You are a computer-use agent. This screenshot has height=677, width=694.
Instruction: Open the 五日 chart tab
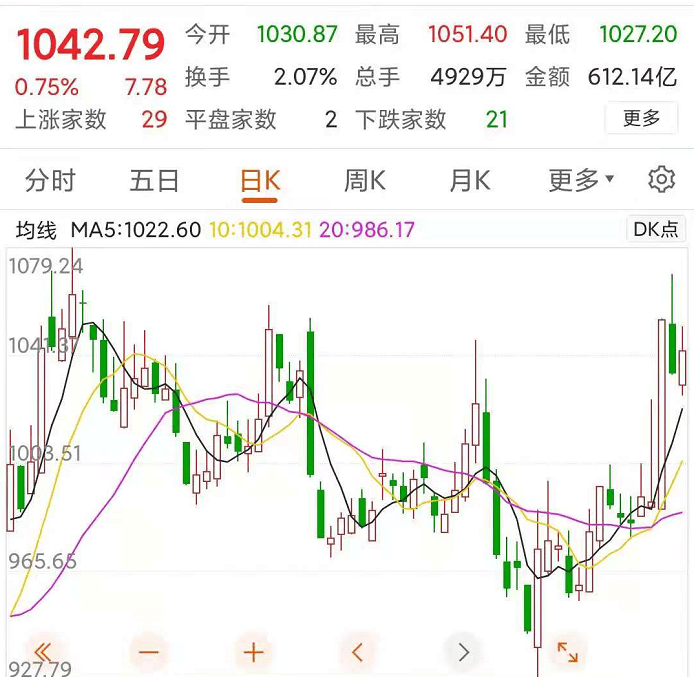click(x=155, y=181)
